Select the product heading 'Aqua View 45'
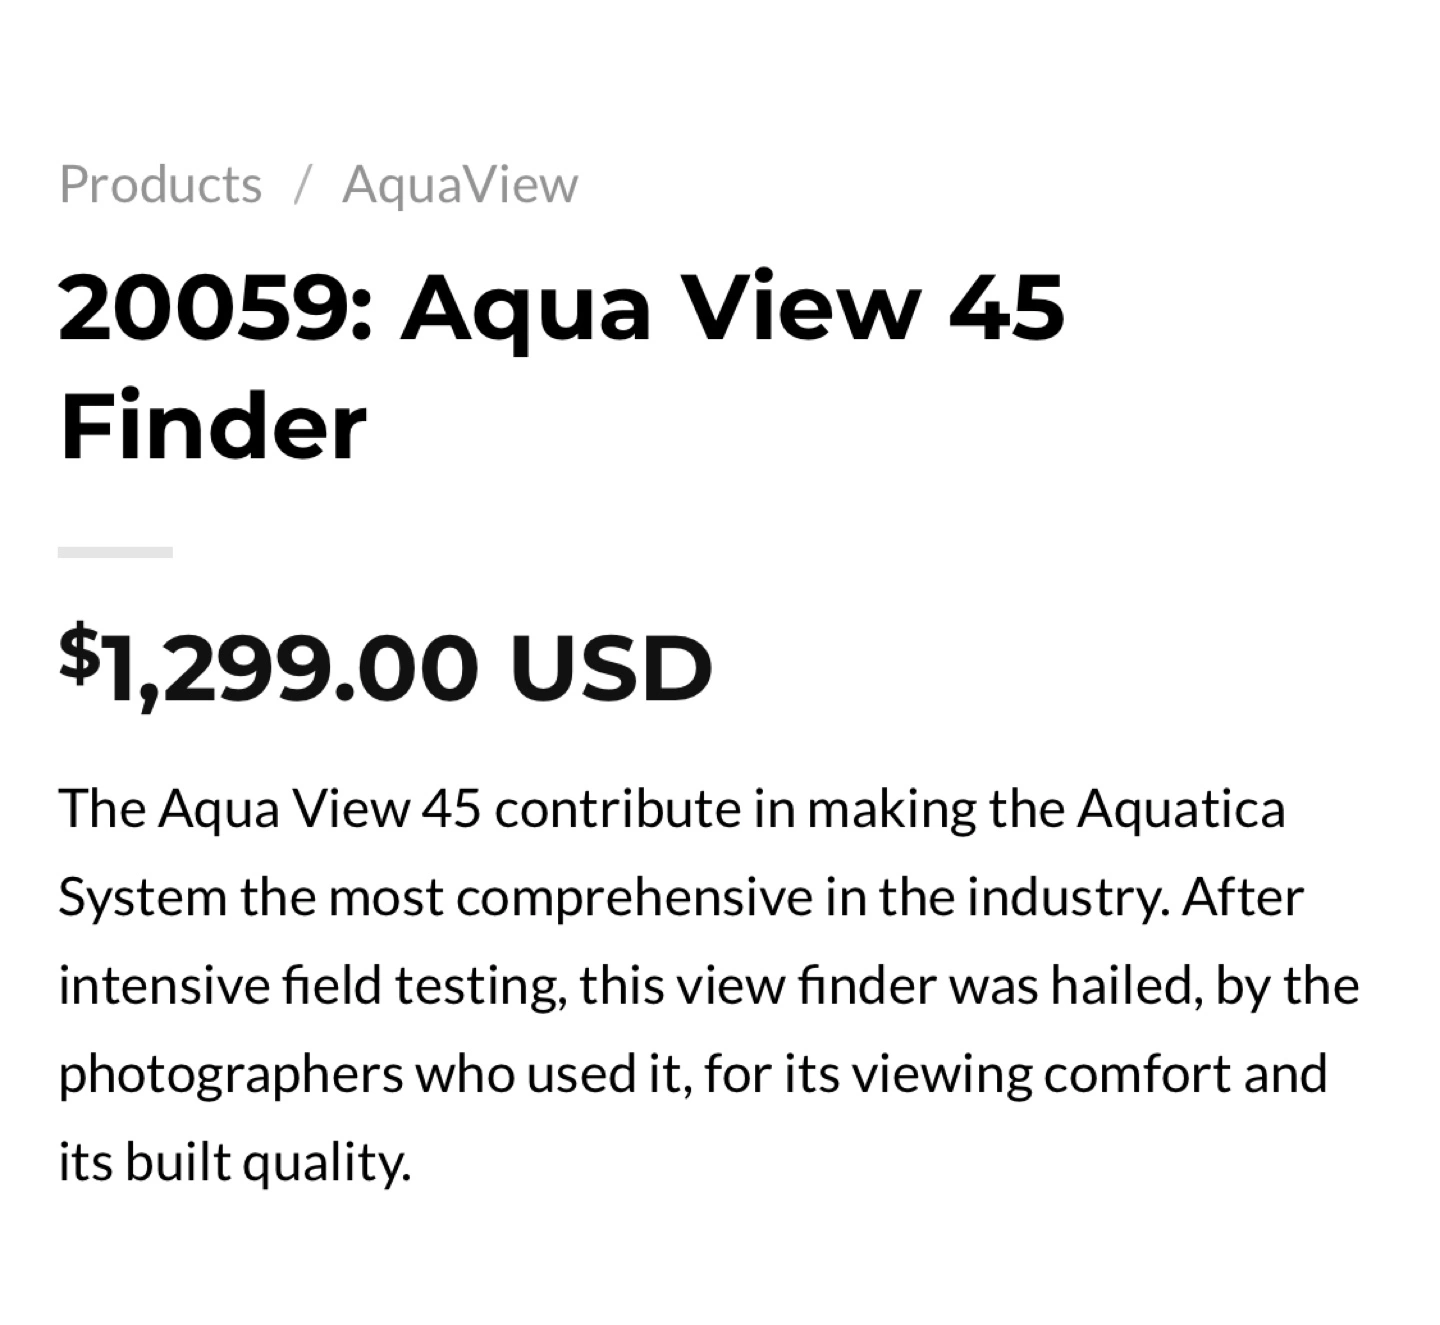Viewport: 1440px width, 1325px height. click(x=733, y=305)
